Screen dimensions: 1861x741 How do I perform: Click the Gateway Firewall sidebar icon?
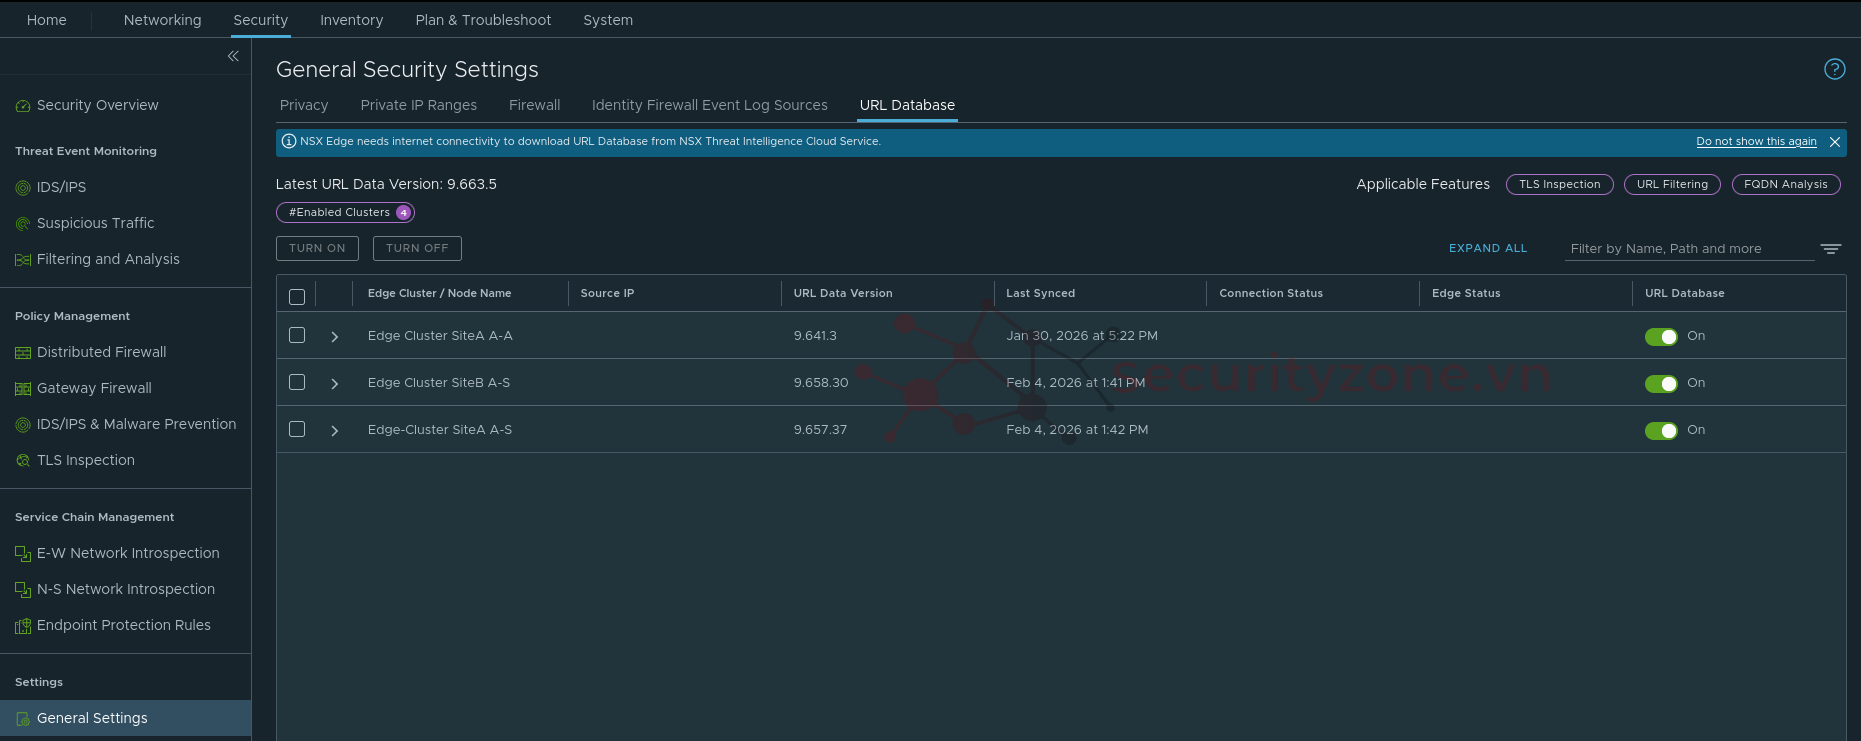(x=23, y=389)
